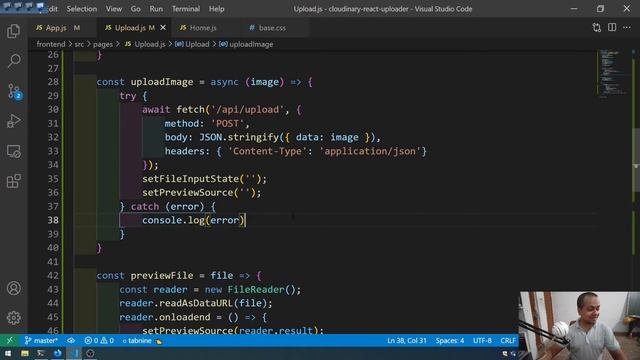
Task: Open the OBS icon in the taskbar
Action: click(x=90, y=353)
